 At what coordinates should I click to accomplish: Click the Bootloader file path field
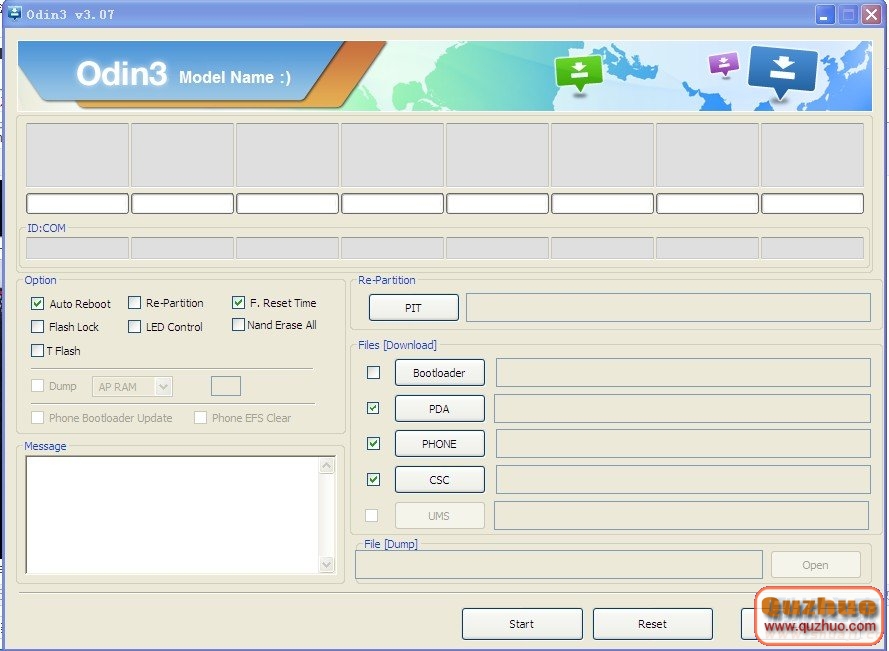pyautogui.click(x=683, y=373)
